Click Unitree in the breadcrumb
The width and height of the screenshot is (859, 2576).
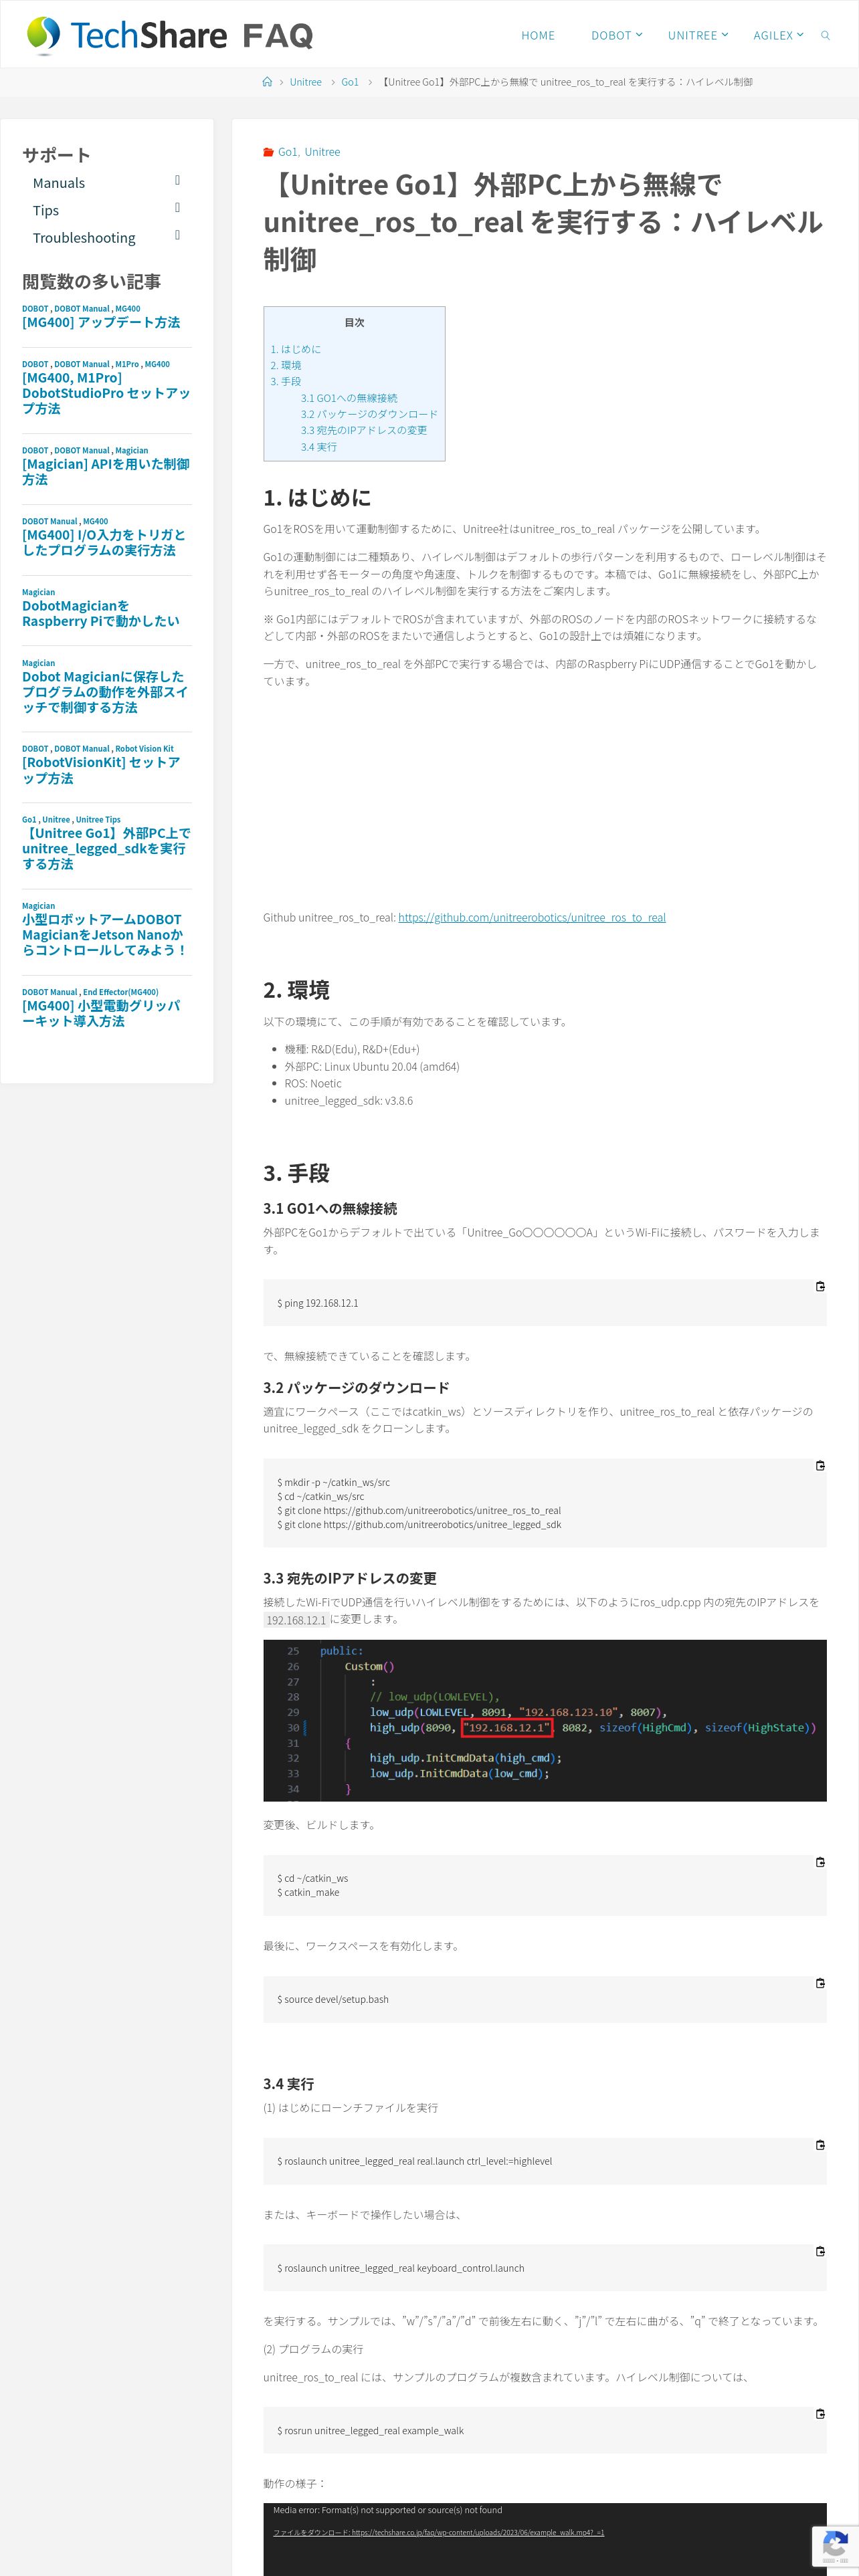point(306,82)
